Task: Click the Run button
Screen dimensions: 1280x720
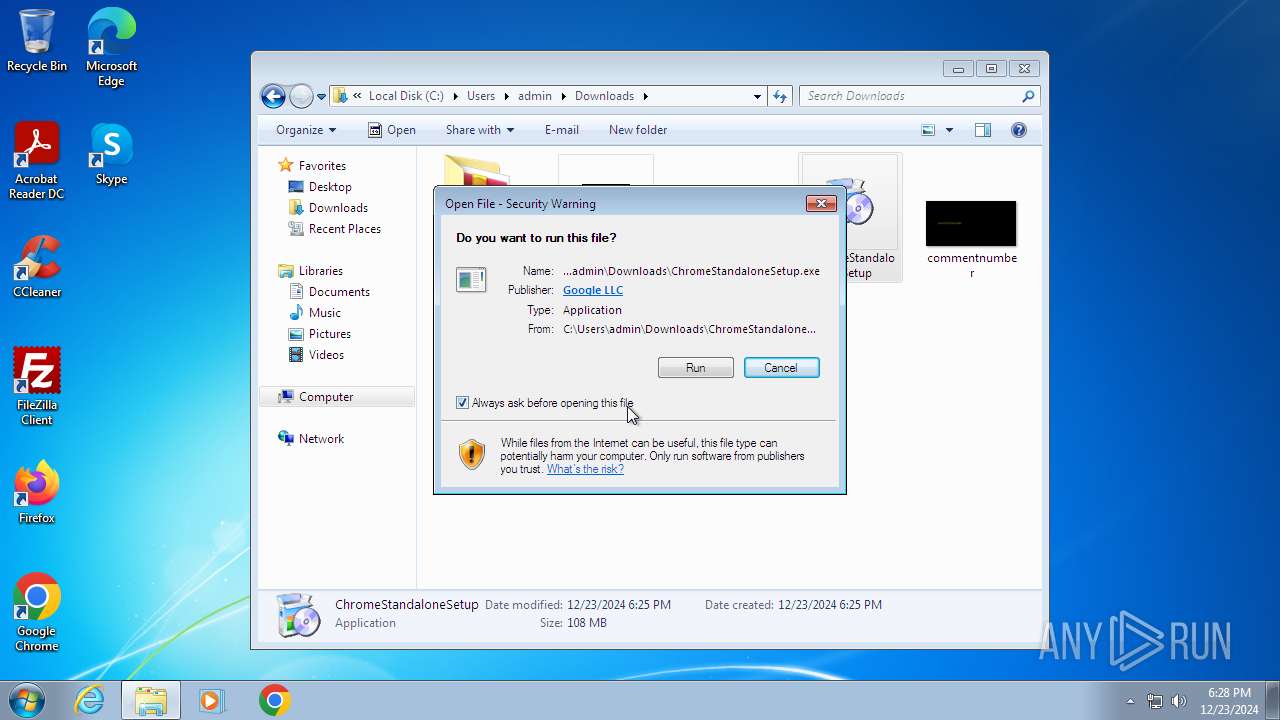Action: tap(696, 368)
